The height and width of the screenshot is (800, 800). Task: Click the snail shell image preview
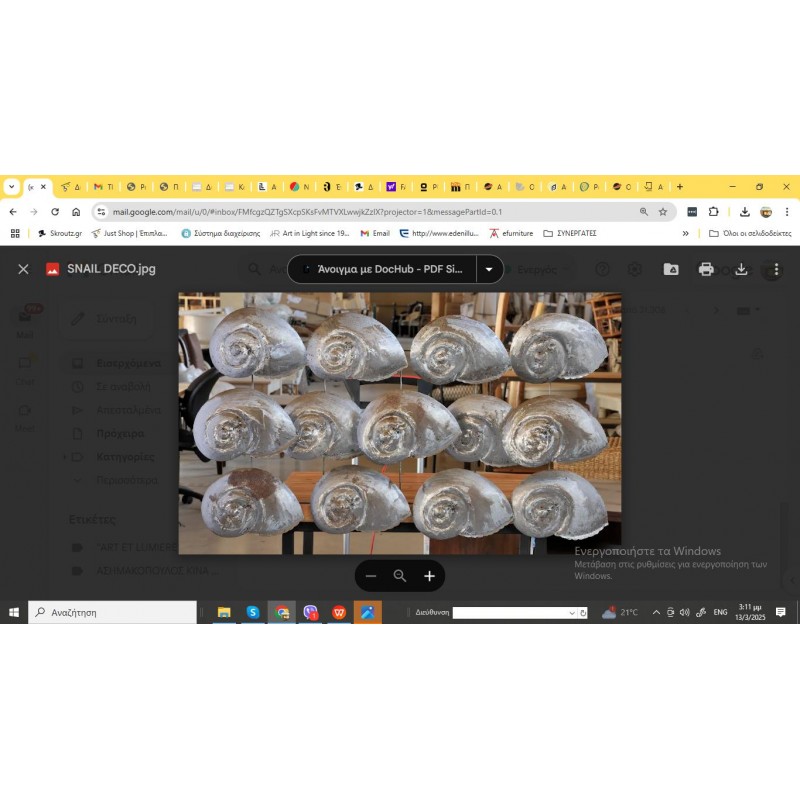point(400,423)
